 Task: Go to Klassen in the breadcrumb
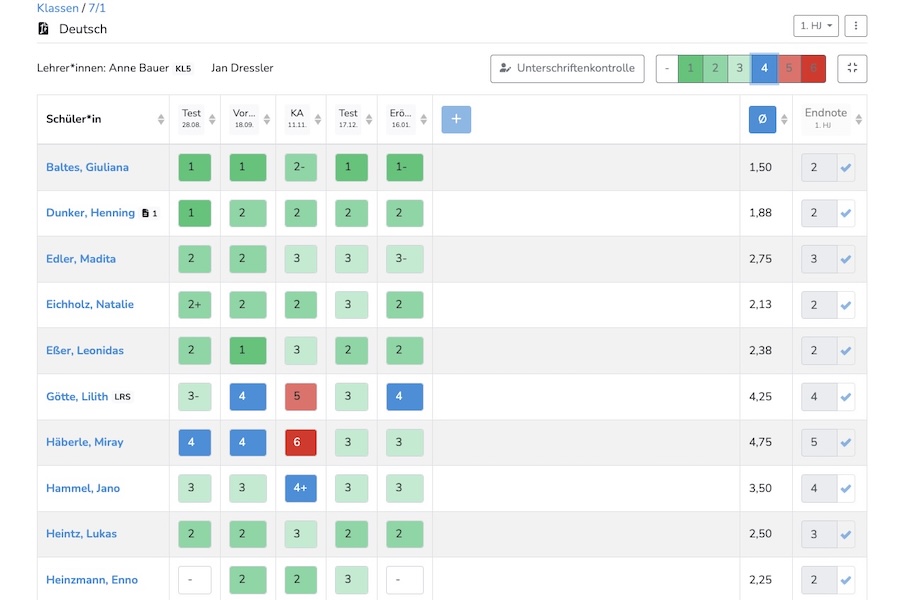click(56, 8)
